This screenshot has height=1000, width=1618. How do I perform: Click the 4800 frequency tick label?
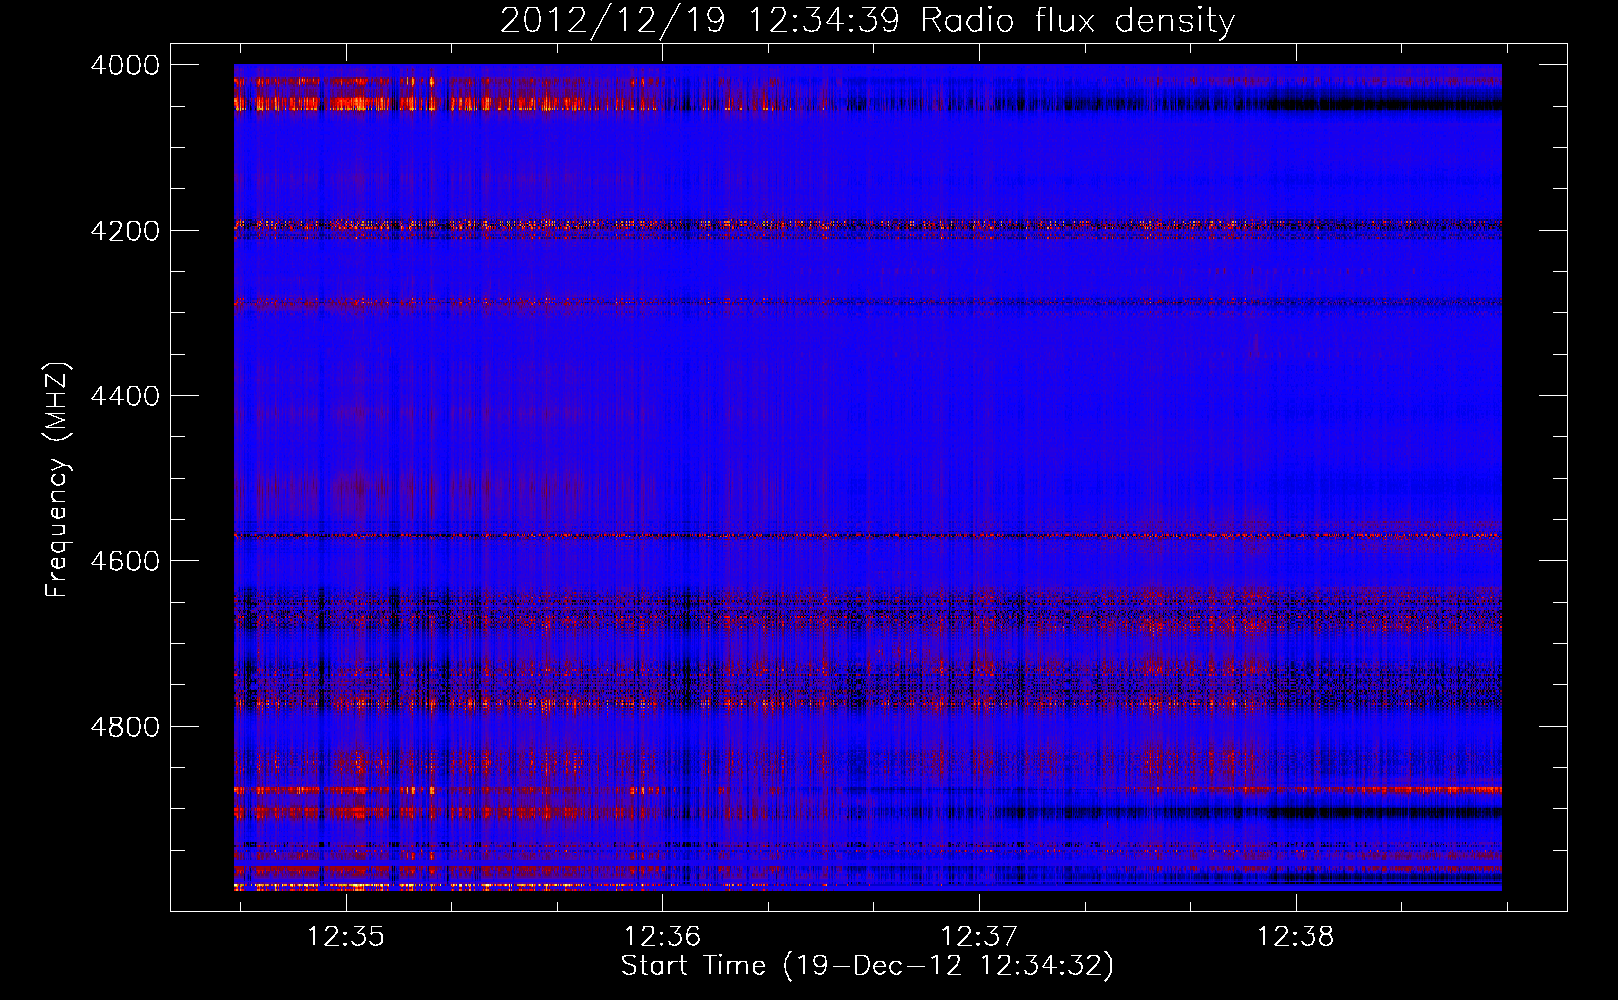click(125, 726)
